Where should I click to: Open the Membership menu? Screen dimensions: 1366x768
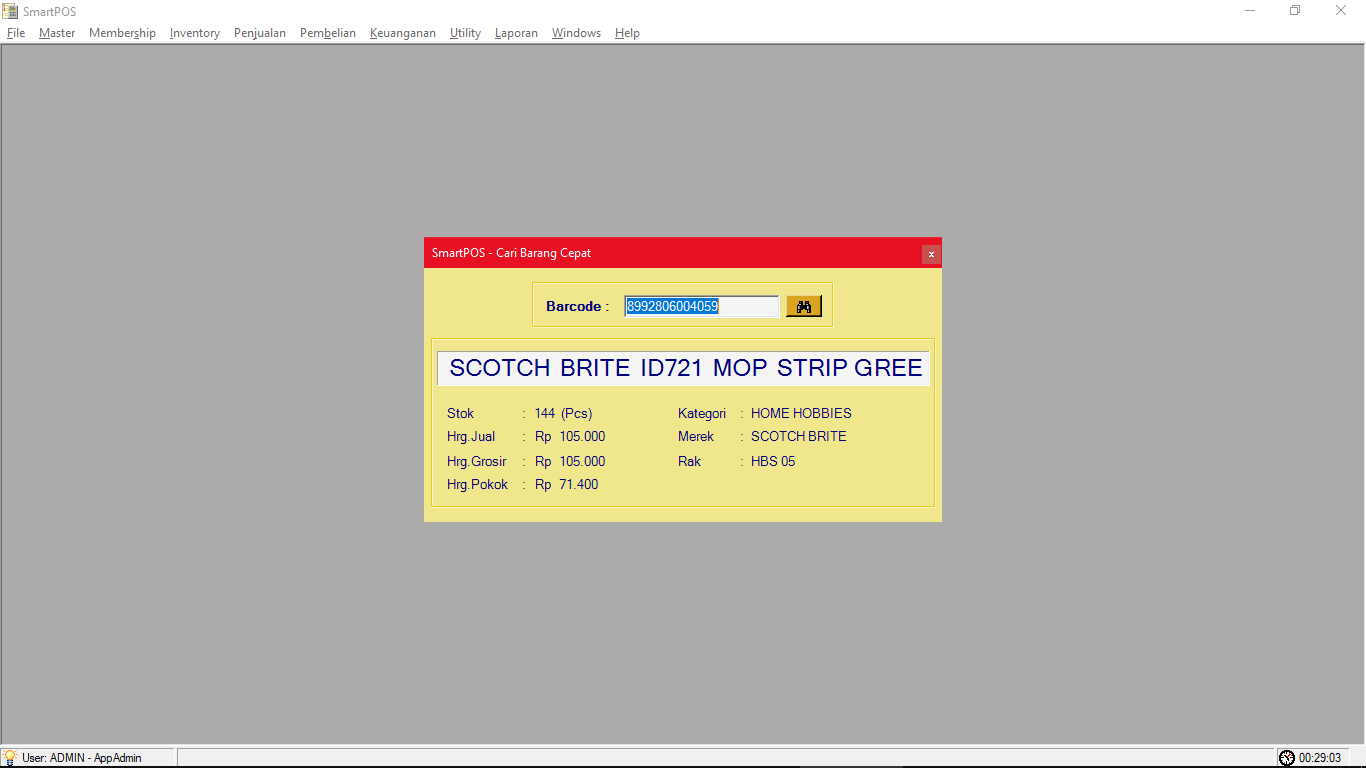click(122, 33)
